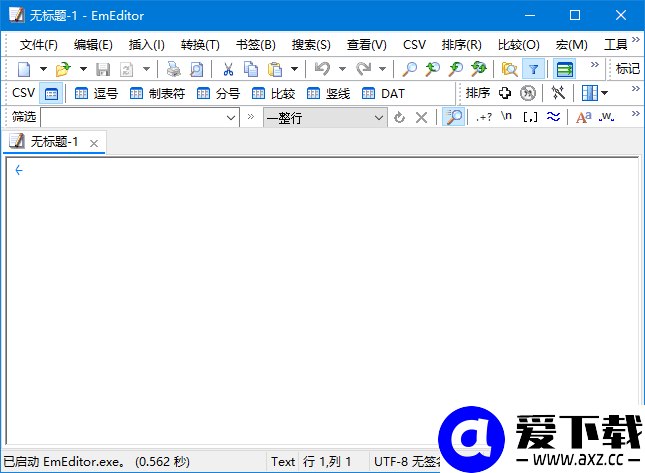Click 行 1,列 1 in status bar

pyautogui.click(x=327, y=462)
